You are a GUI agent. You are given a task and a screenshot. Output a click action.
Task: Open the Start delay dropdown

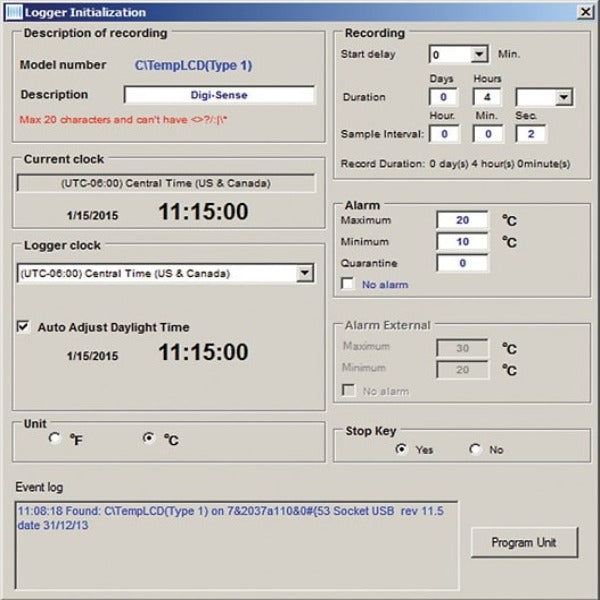(478, 54)
